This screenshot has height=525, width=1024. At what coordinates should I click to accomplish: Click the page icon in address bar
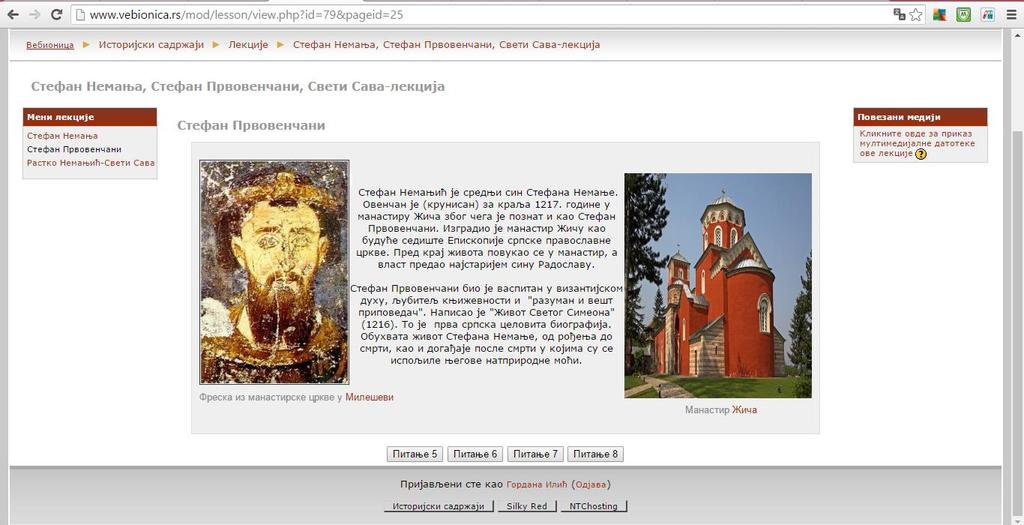(80, 14)
